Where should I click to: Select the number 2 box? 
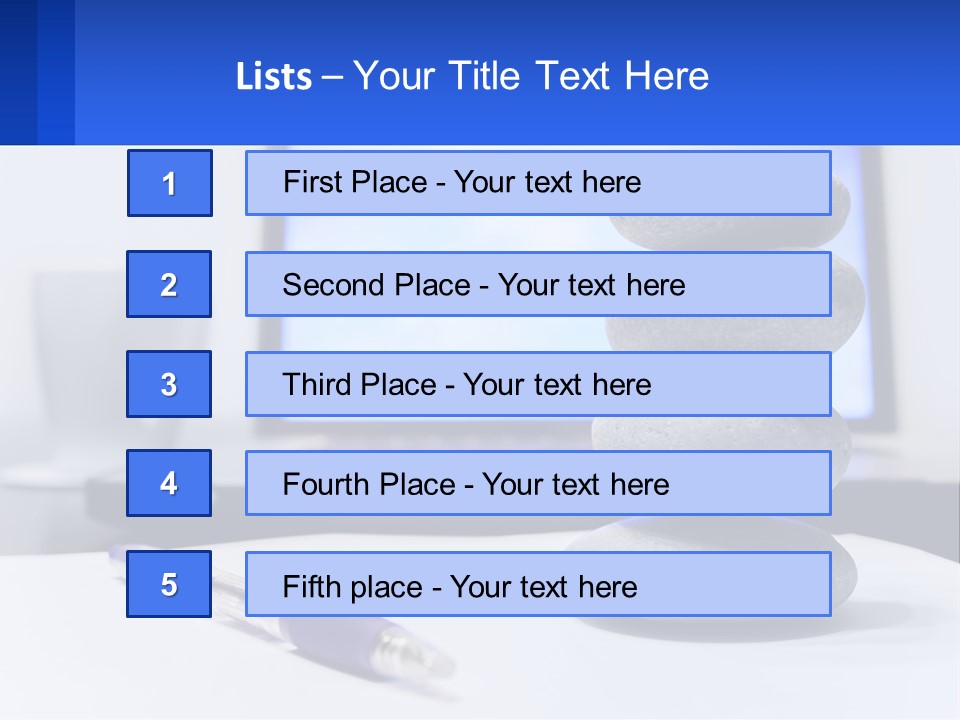(x=169, y=284)
